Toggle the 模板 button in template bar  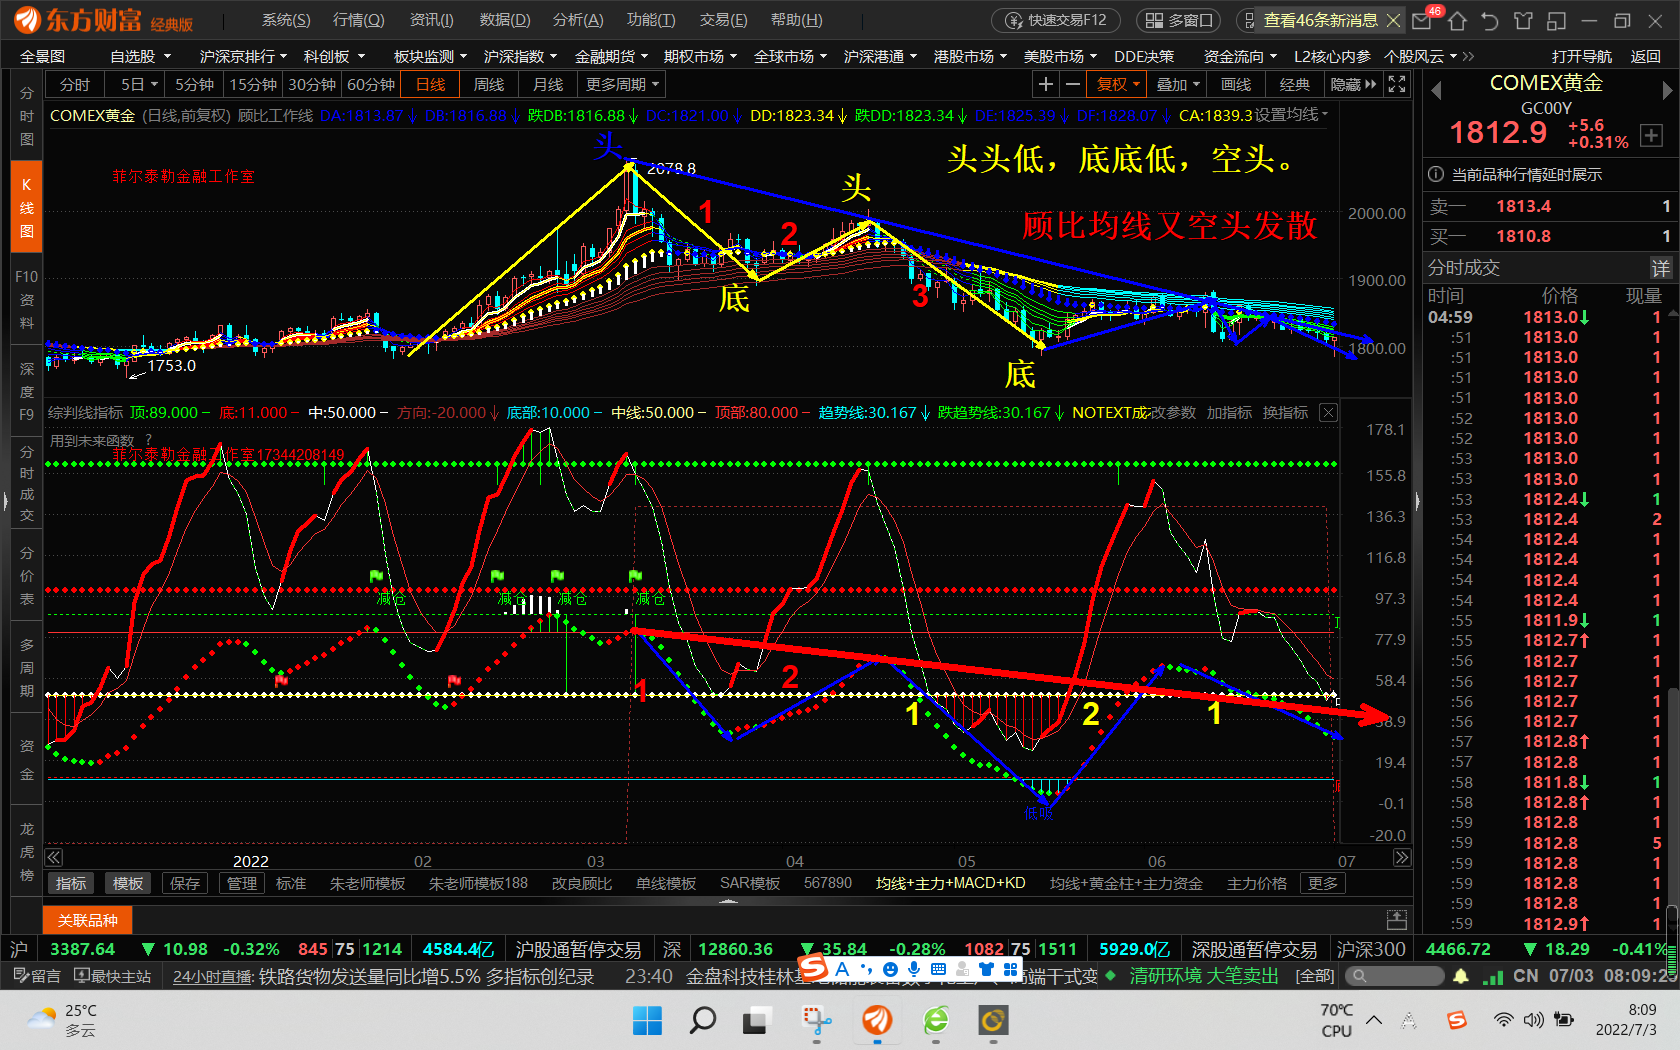(x=128, y=883)
